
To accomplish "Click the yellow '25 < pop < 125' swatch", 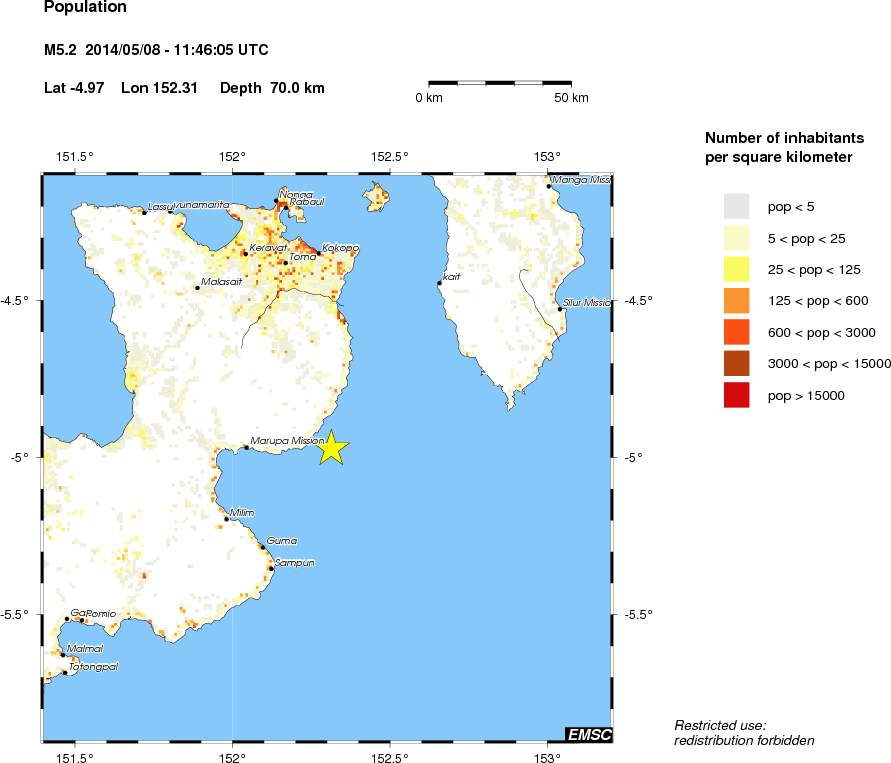I will click(x=736, y=268).
